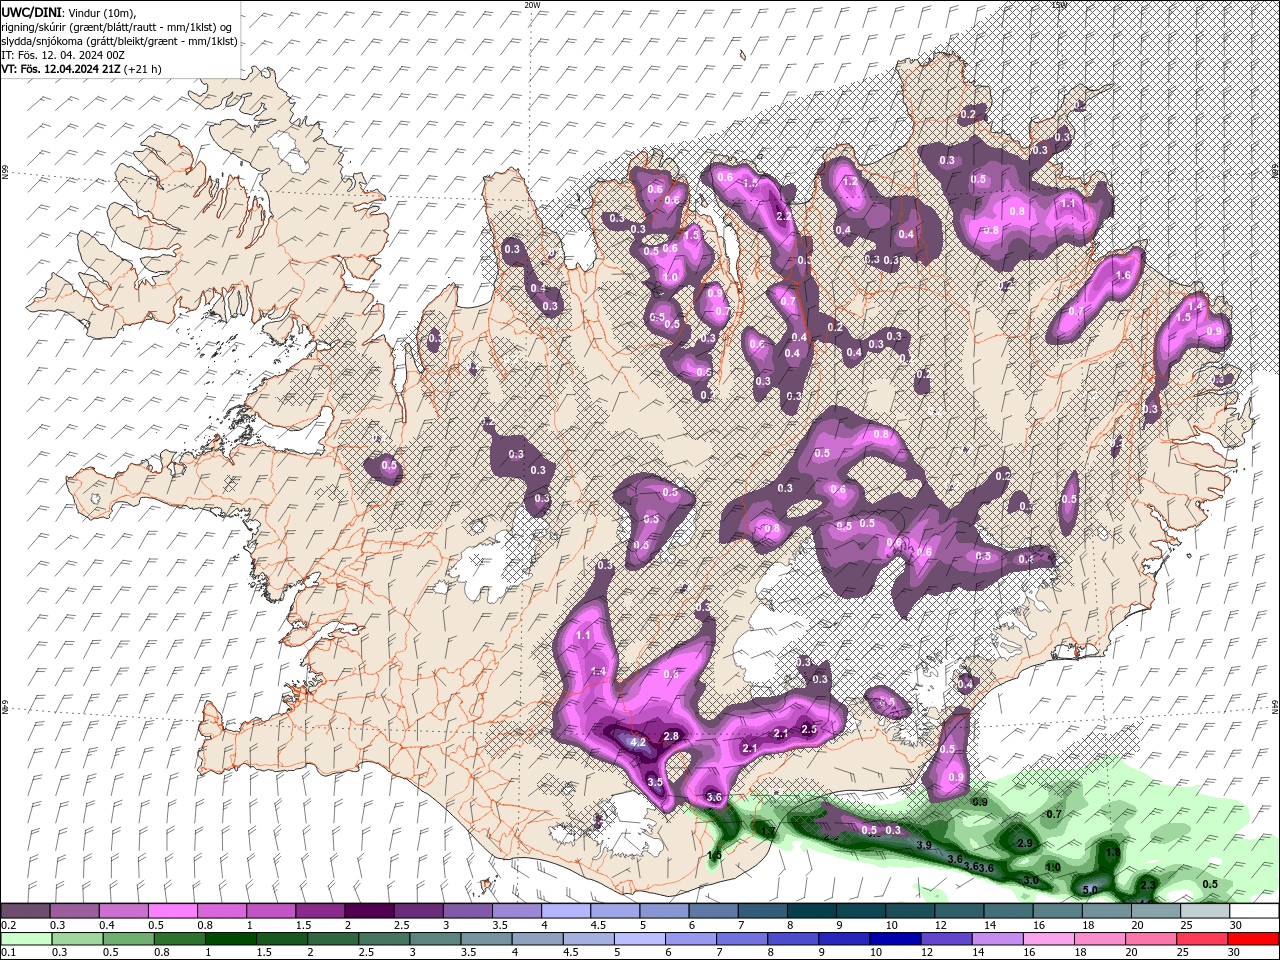
Task: Click the 0.1 label starting the rain legend
Action: [8, 952]
